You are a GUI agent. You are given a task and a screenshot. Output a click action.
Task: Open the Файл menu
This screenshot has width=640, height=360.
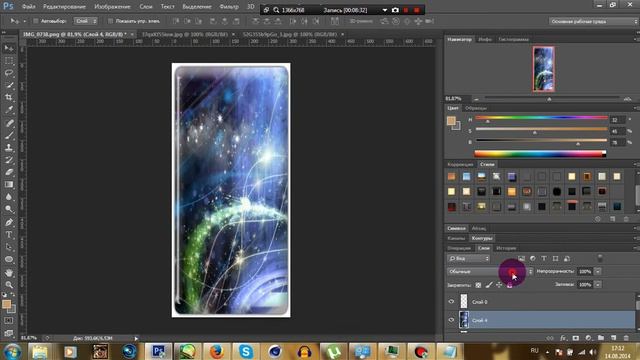click(x=29, y=7)
